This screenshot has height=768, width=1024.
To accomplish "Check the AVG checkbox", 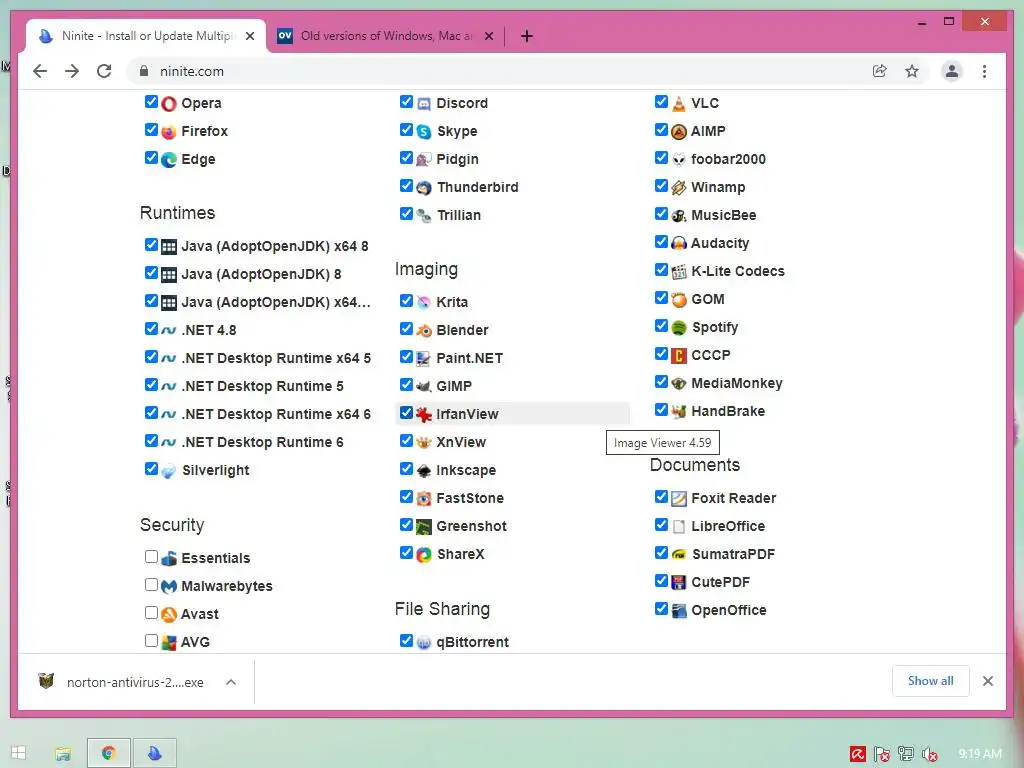I will (x=152, y=641).
